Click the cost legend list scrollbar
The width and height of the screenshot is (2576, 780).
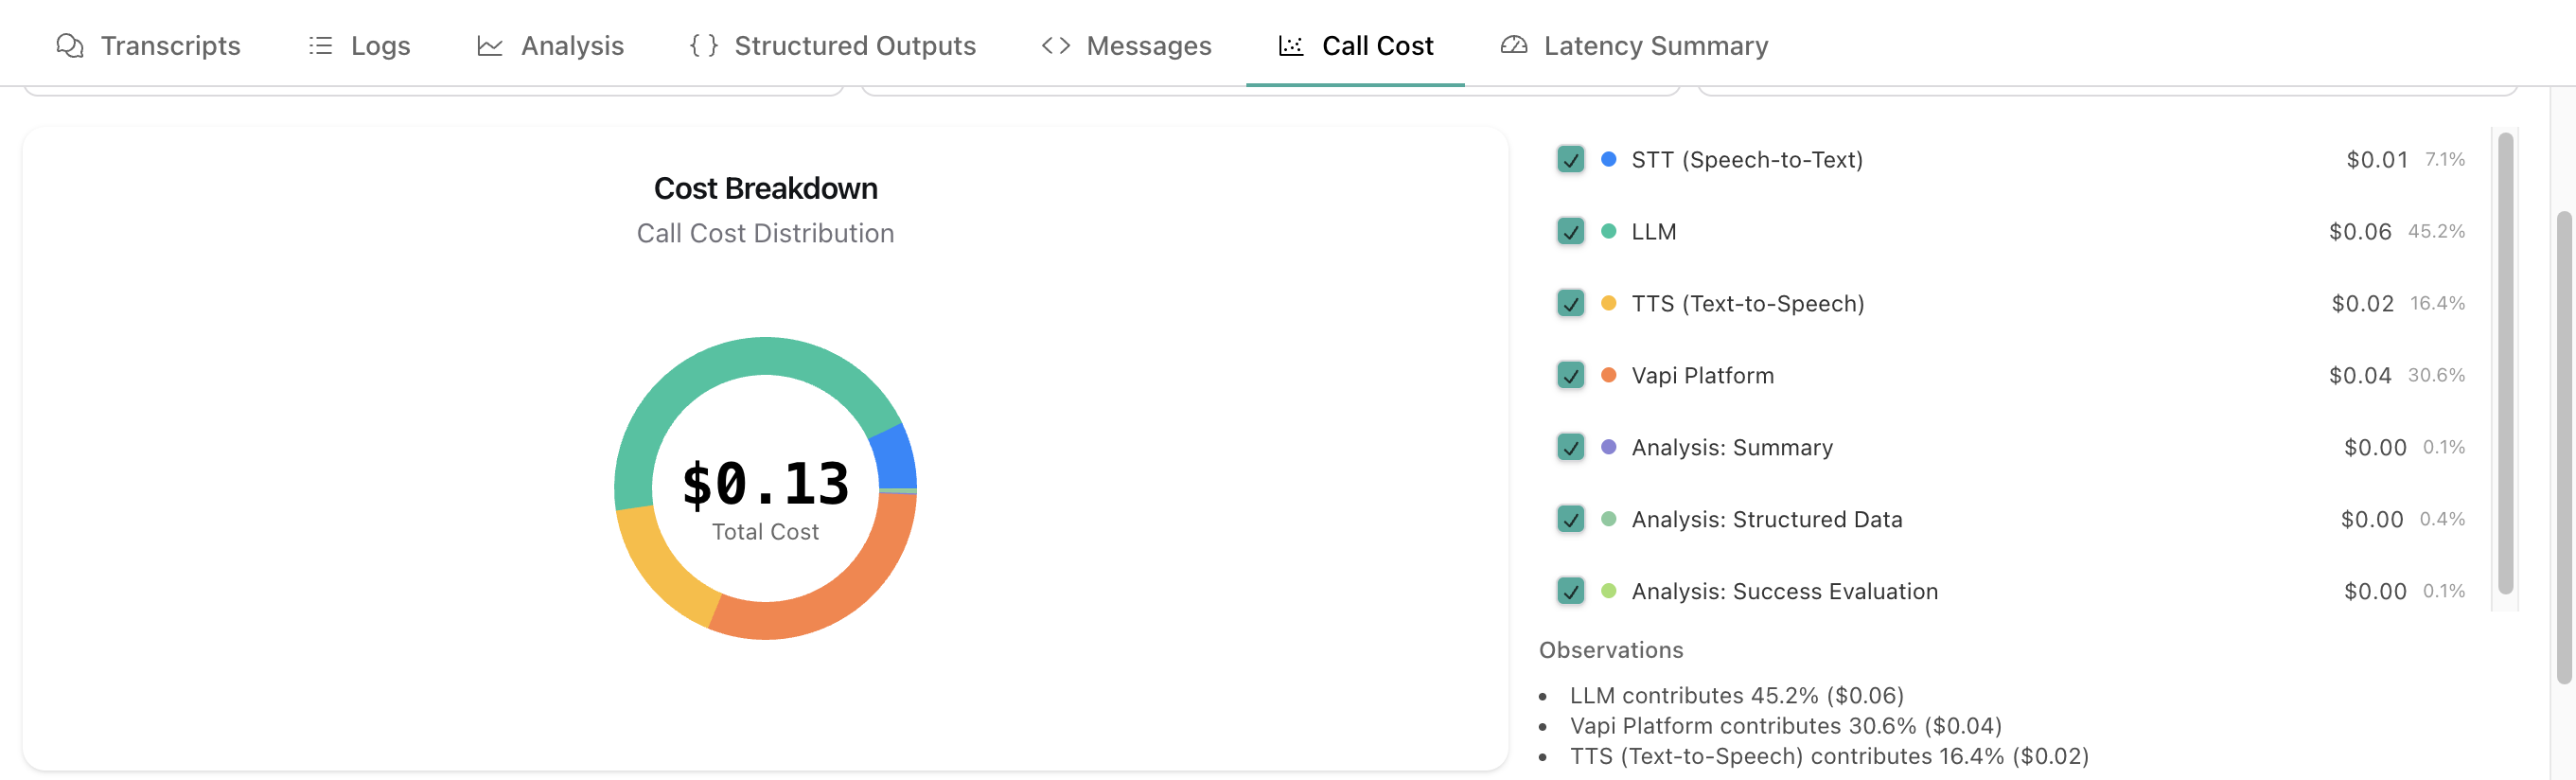pyautogui.click(x=2504, y=362)
